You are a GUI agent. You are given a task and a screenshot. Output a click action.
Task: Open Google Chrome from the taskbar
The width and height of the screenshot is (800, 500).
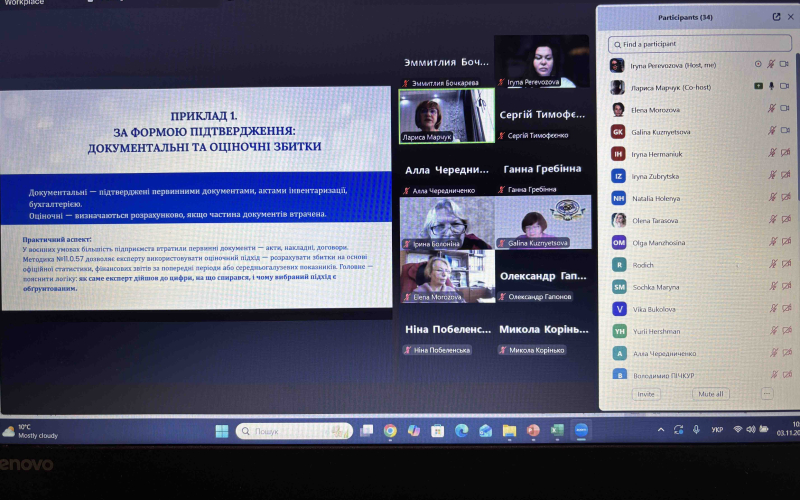[390, 430]
